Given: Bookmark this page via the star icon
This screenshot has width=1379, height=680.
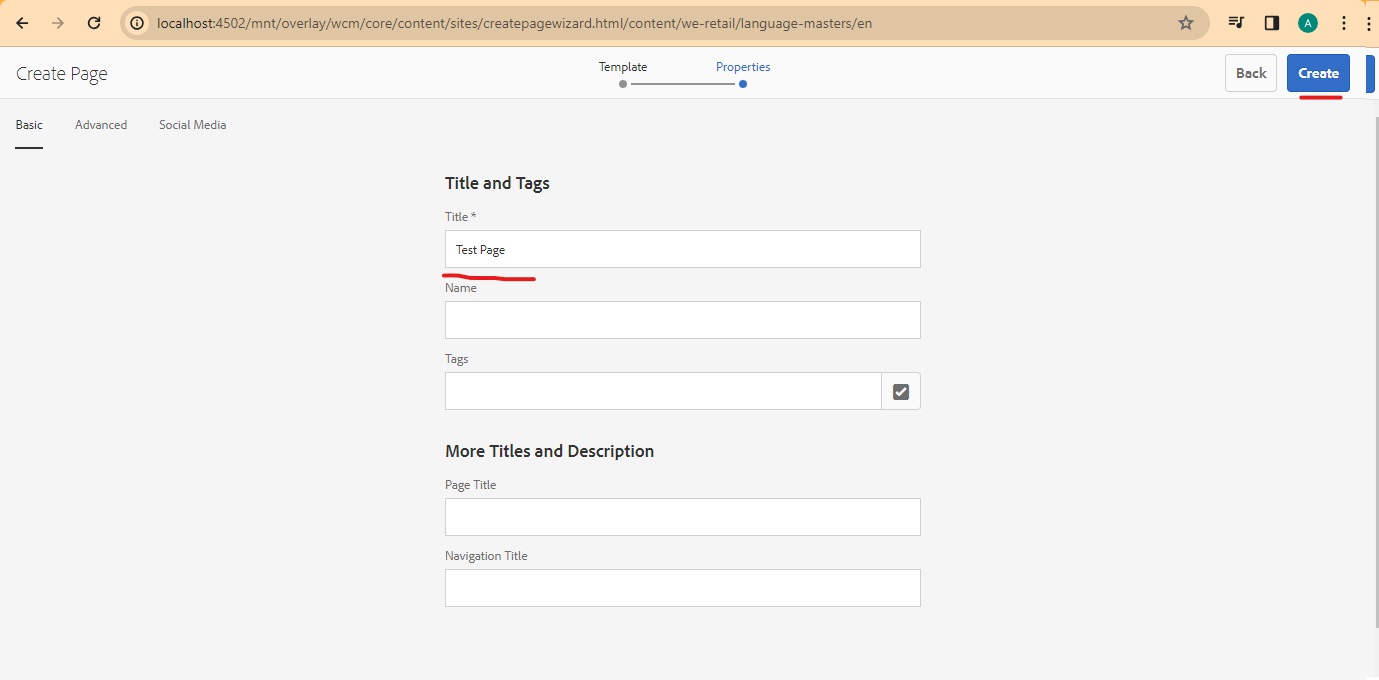Looking at the screenshot, I should coord(1184,22).
